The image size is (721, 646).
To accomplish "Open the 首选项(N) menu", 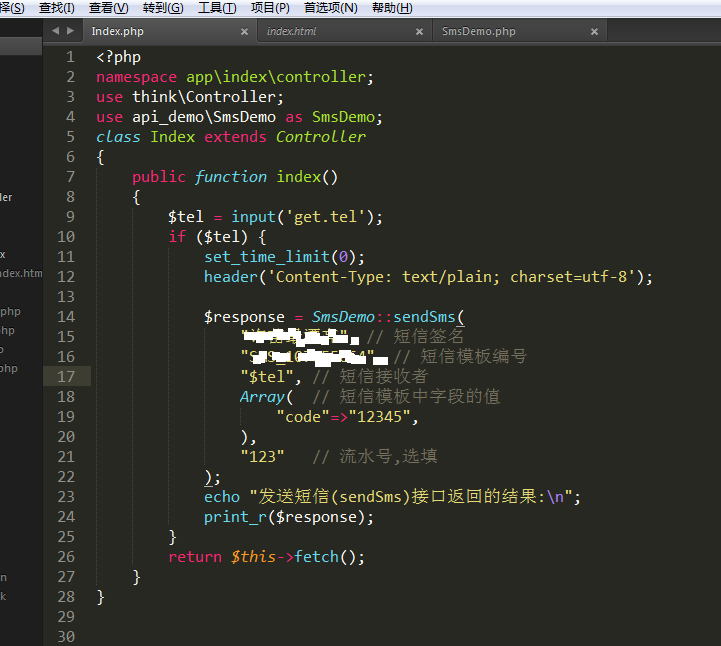I will pyautogui.click(x=330, y=8).
